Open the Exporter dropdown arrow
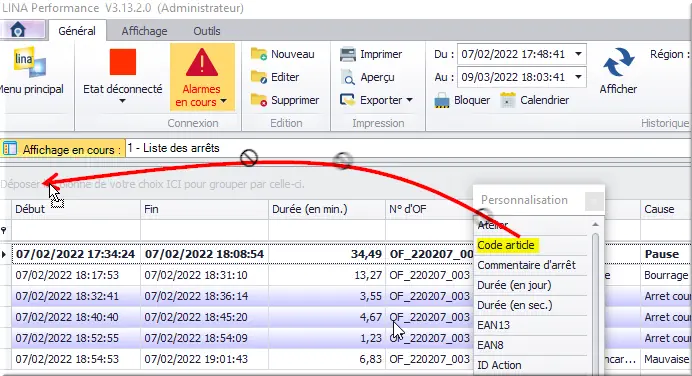692x376 pixels. pyautogui.click(x=409, y=100)
